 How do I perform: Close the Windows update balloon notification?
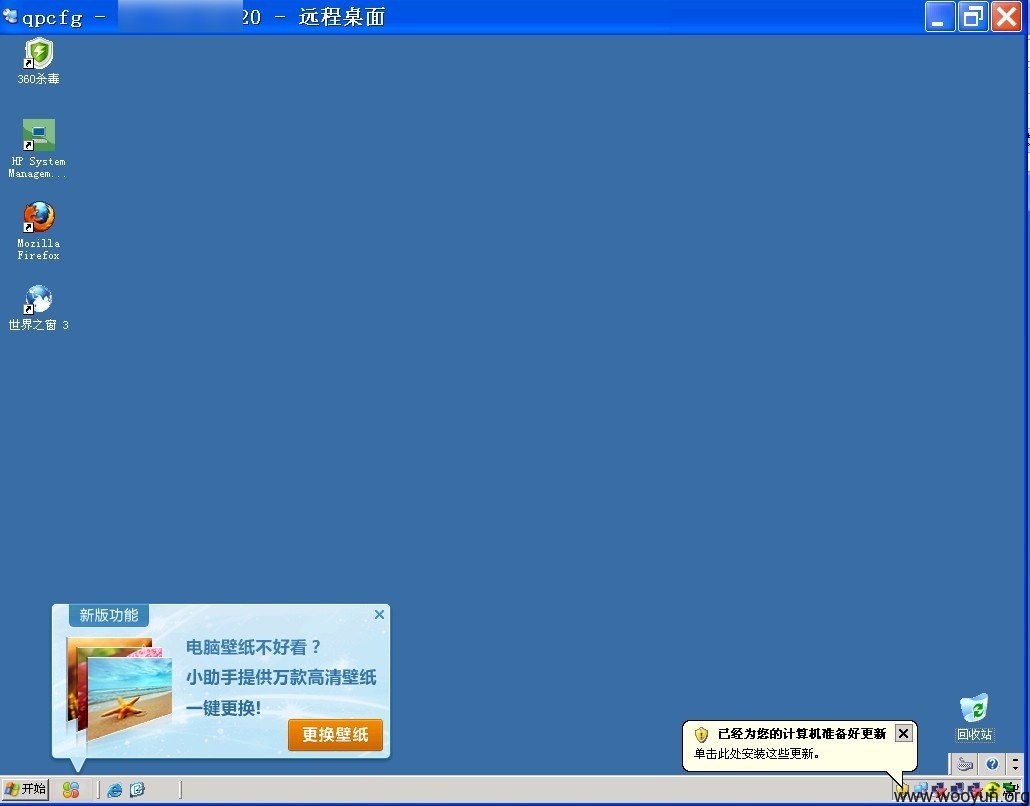[904, 734]
